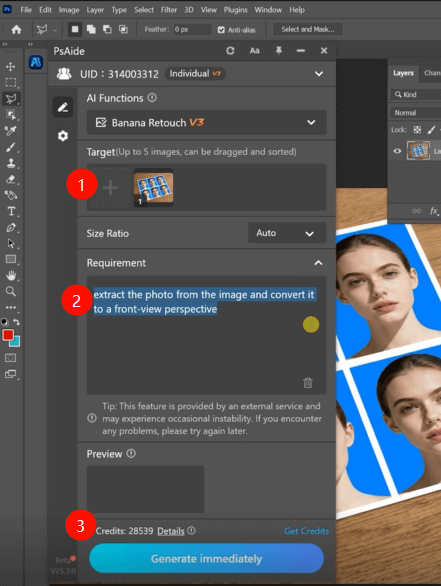Viewport: 441px width, 586px height.
Task: Choose Subtract from Selection mode
Action: click(107, 30)
